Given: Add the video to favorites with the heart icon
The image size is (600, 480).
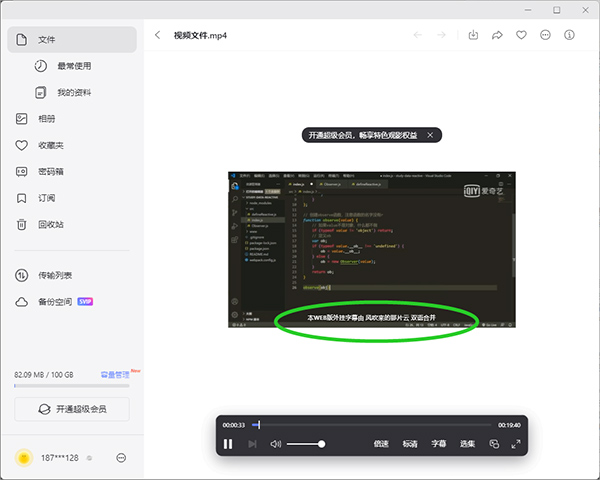Looking at the screenshot, I should point(521,35).
